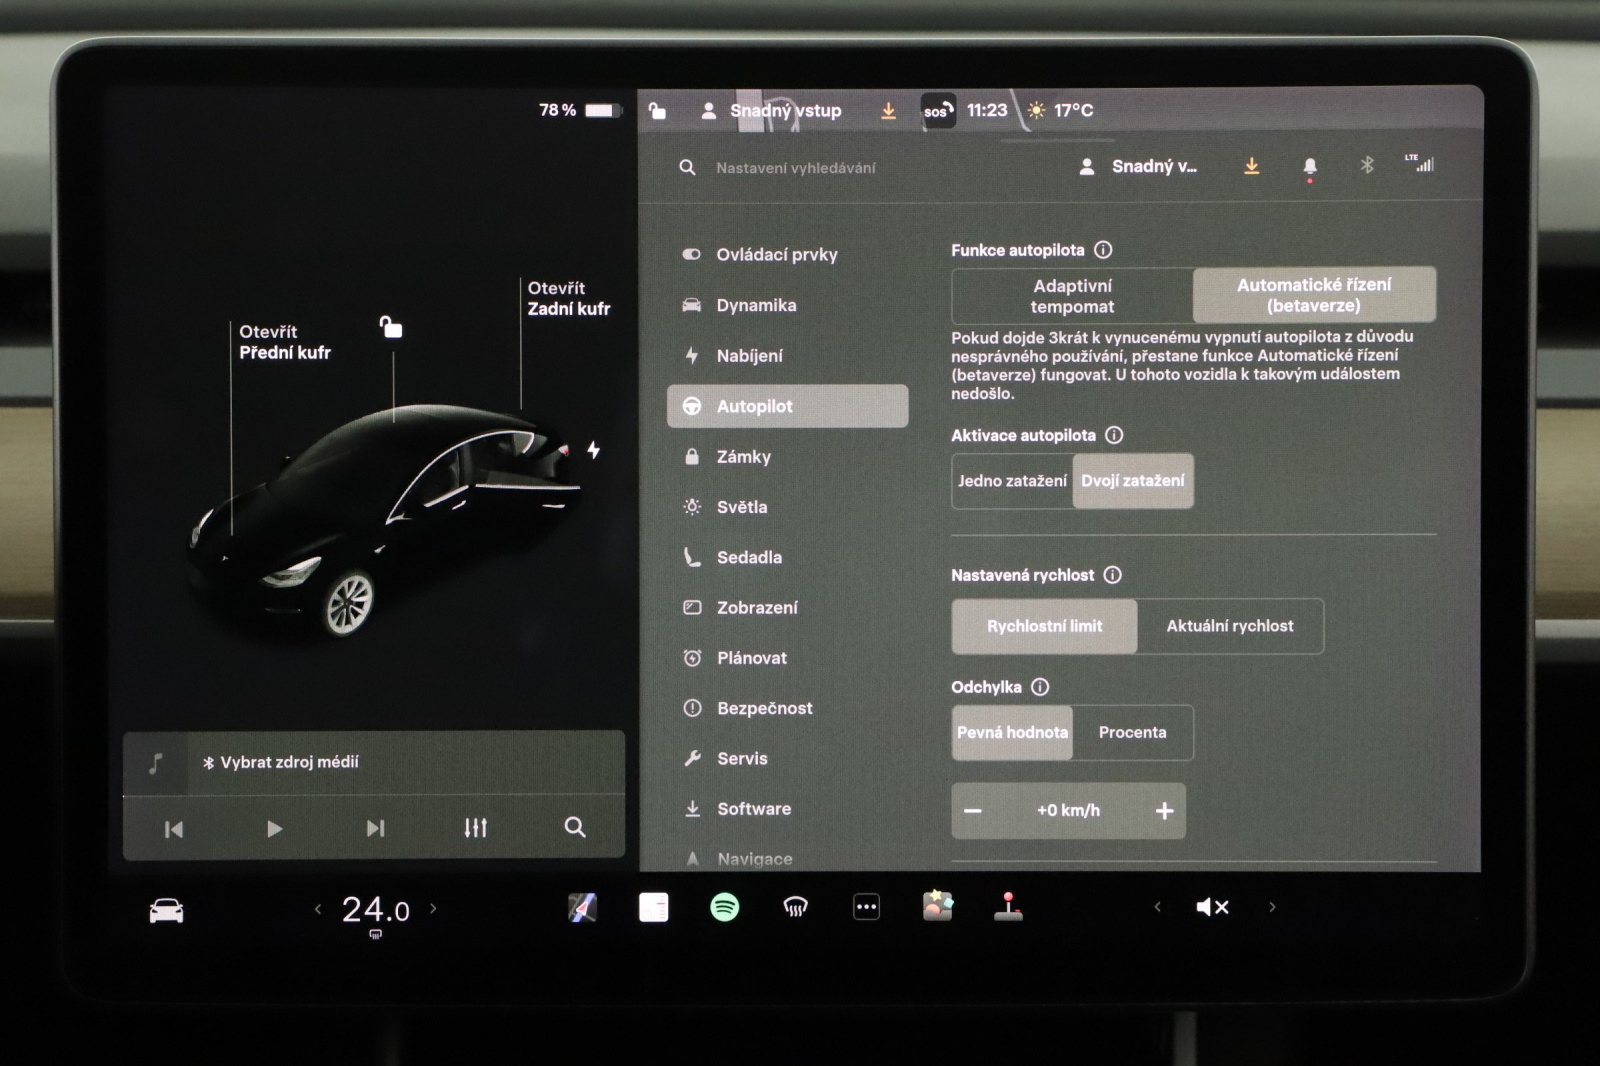Click the Nastavení vyhledávání search field

(796, 168)
